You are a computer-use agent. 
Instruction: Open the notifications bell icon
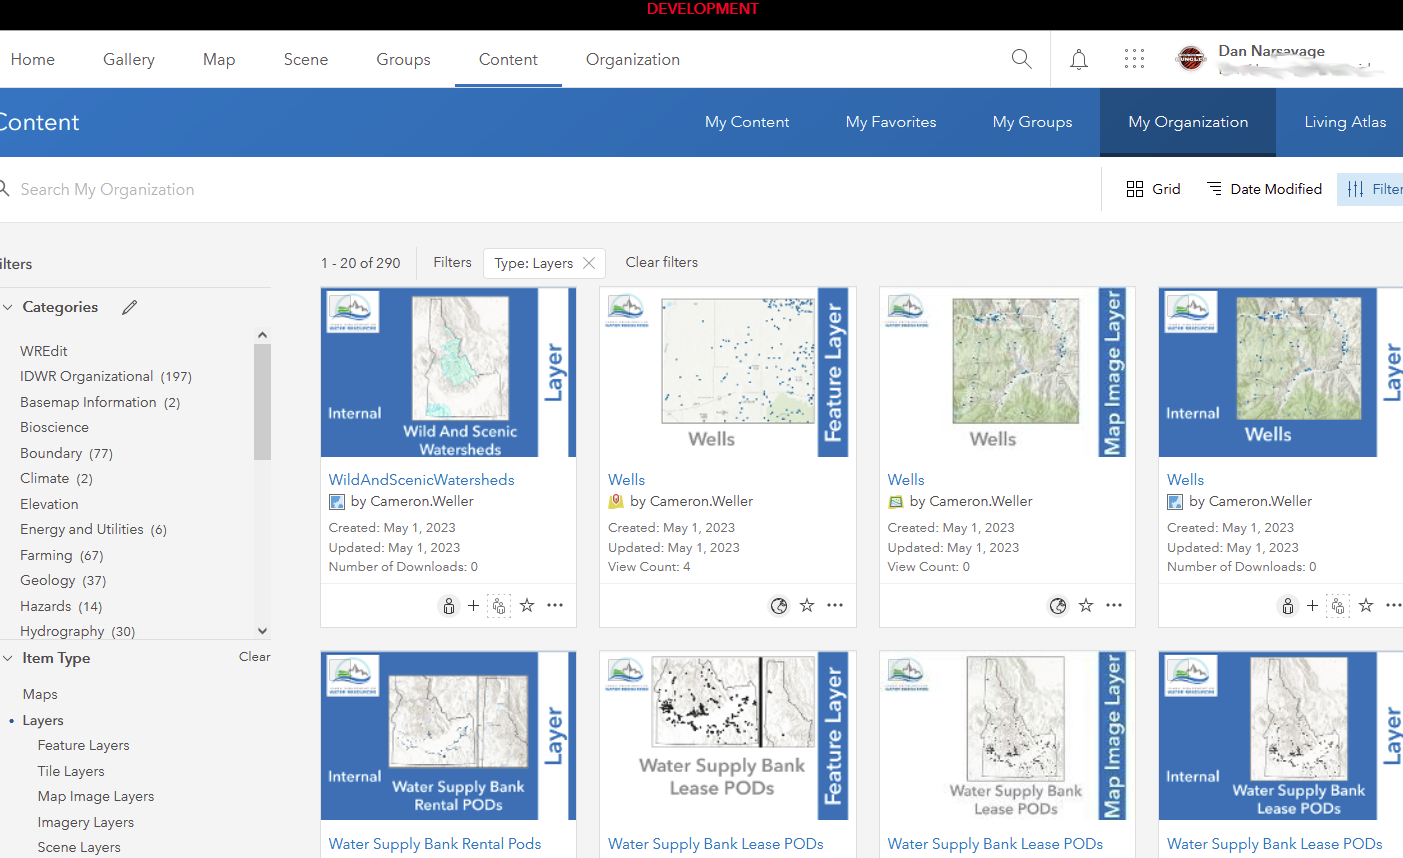(x=1078, y=59)
